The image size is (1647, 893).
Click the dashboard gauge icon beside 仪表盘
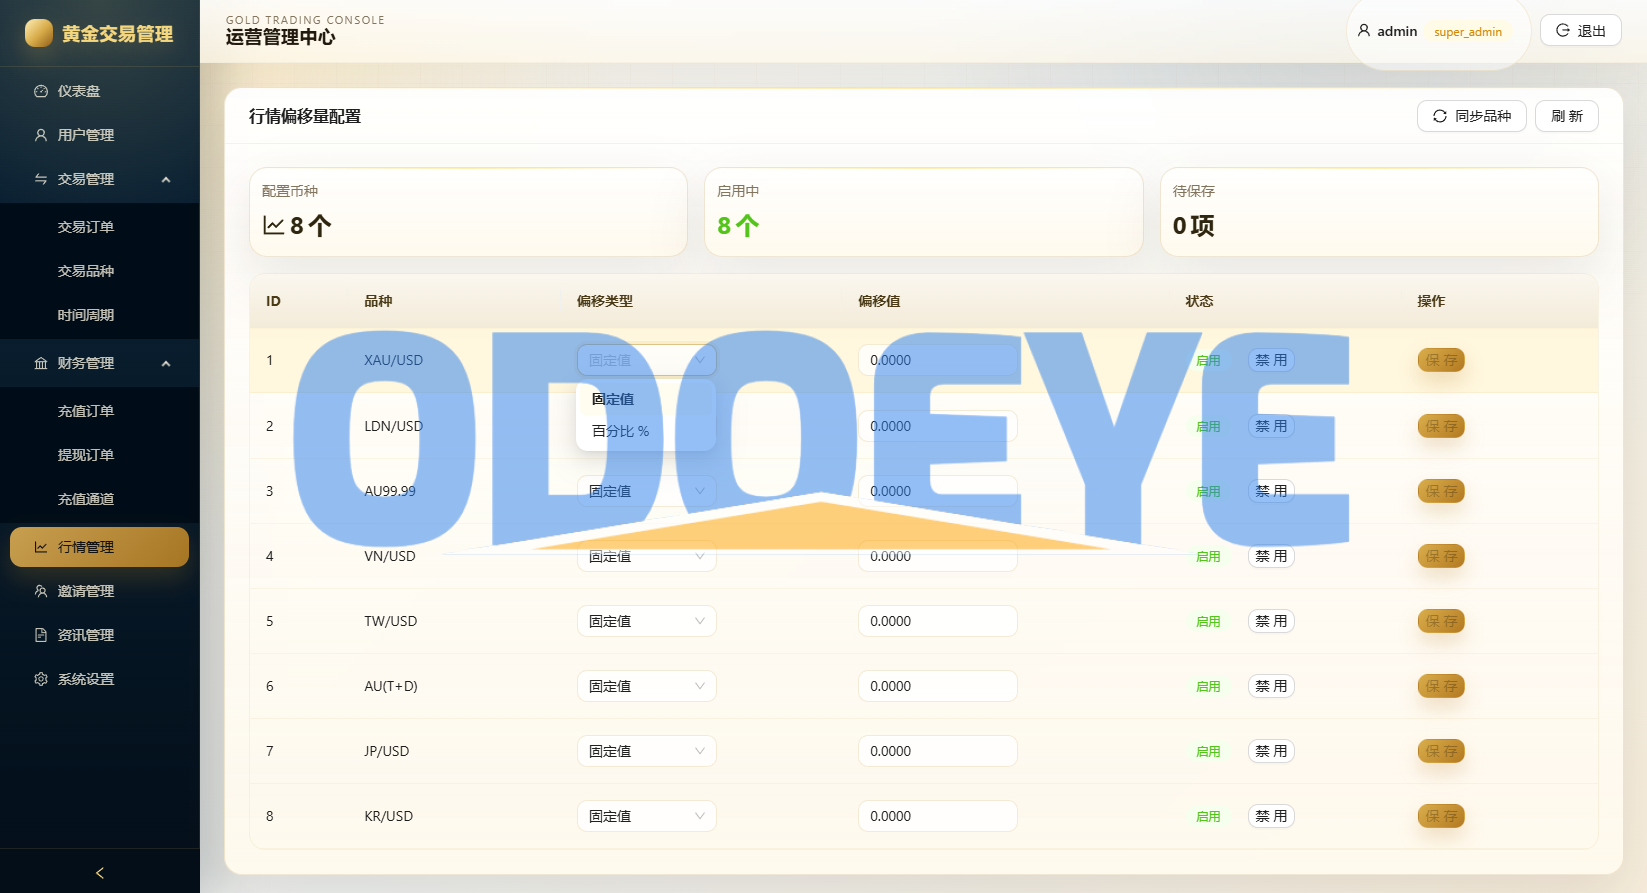[41, 91]
